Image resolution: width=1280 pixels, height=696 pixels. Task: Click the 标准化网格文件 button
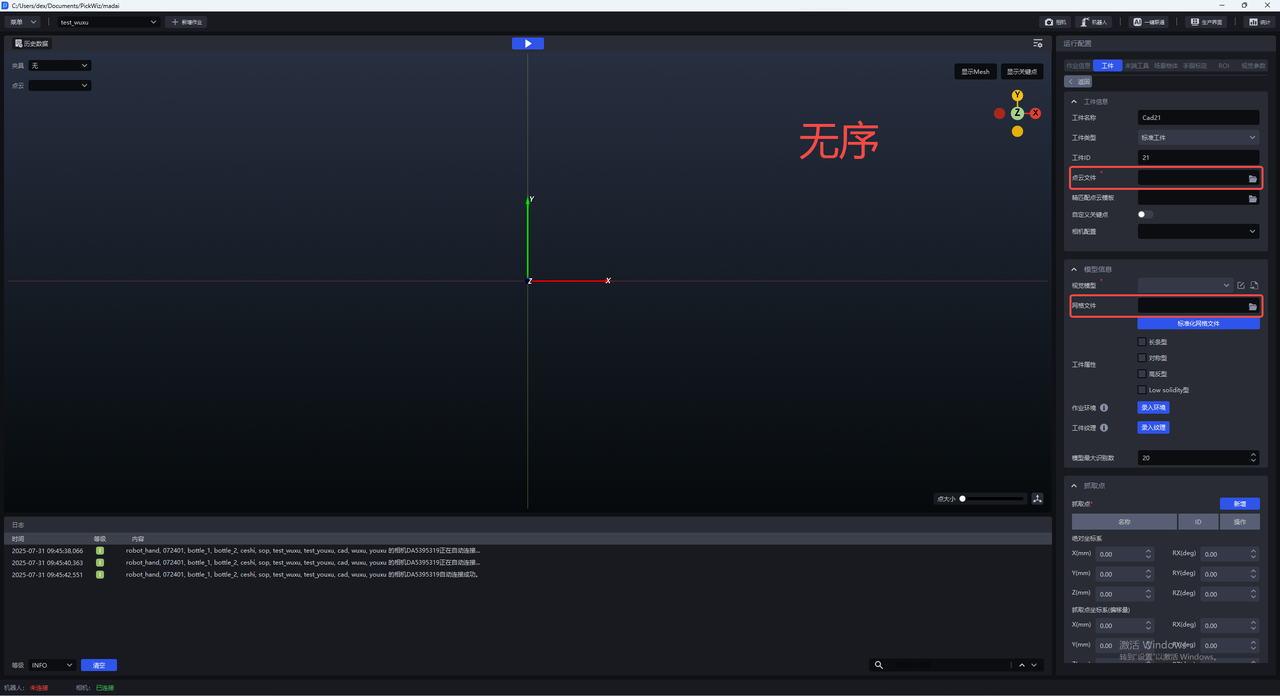click(x=1198, y=324)
